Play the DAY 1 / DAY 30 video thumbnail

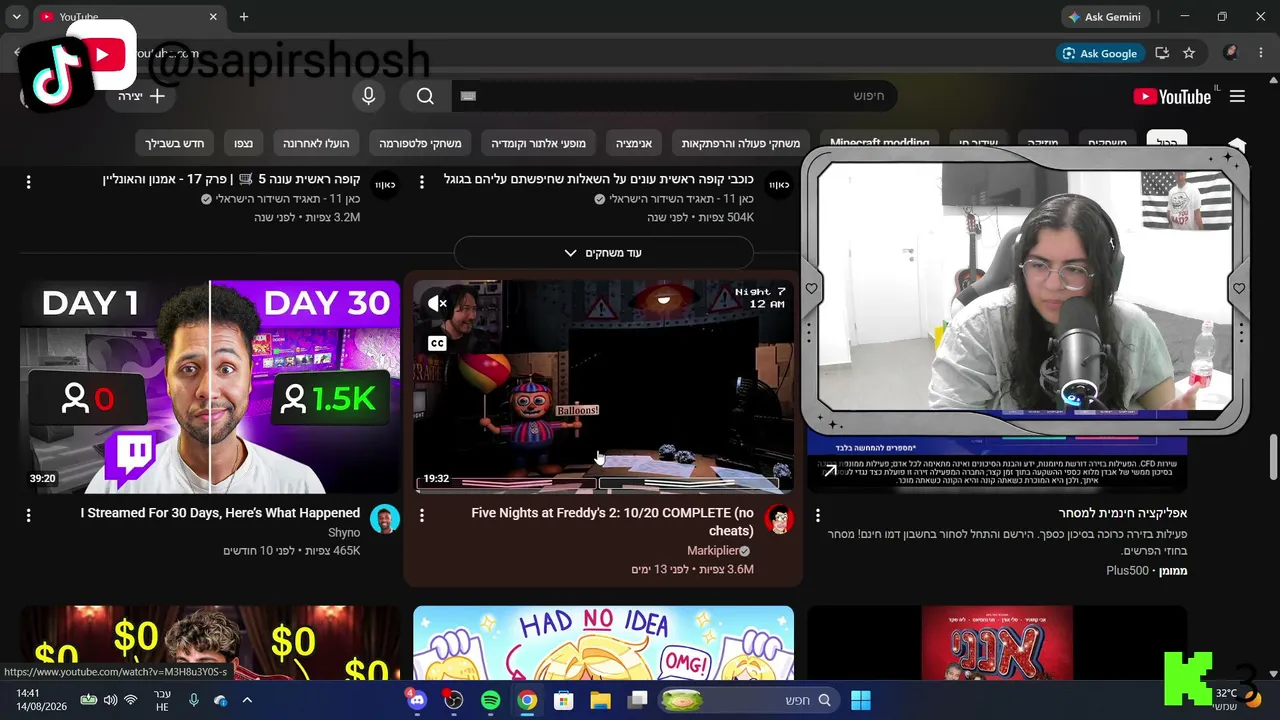(210, 387)
